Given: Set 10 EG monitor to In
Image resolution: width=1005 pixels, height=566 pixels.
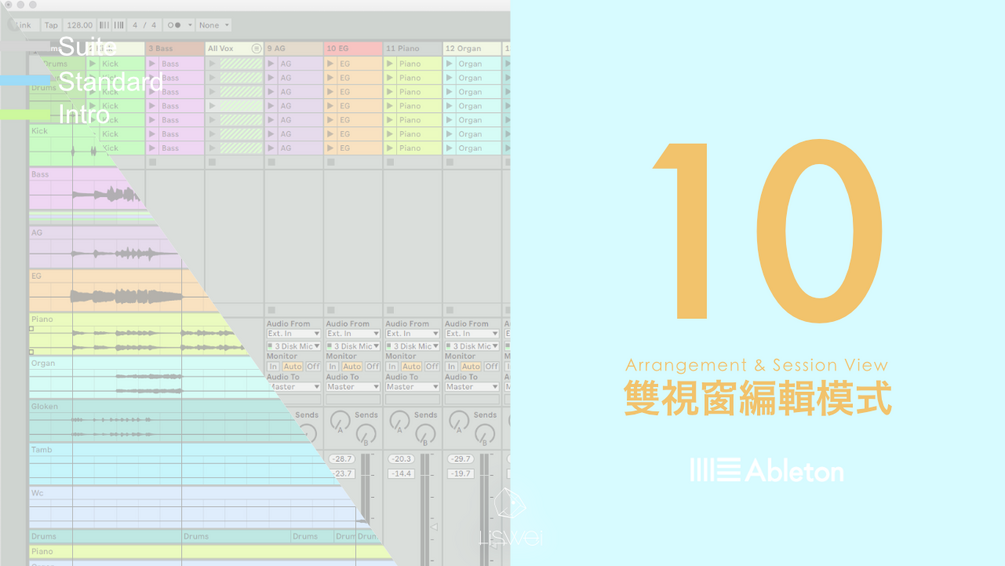Looking at the screenshot, I should pyautogui.click(x=333, y=367).
